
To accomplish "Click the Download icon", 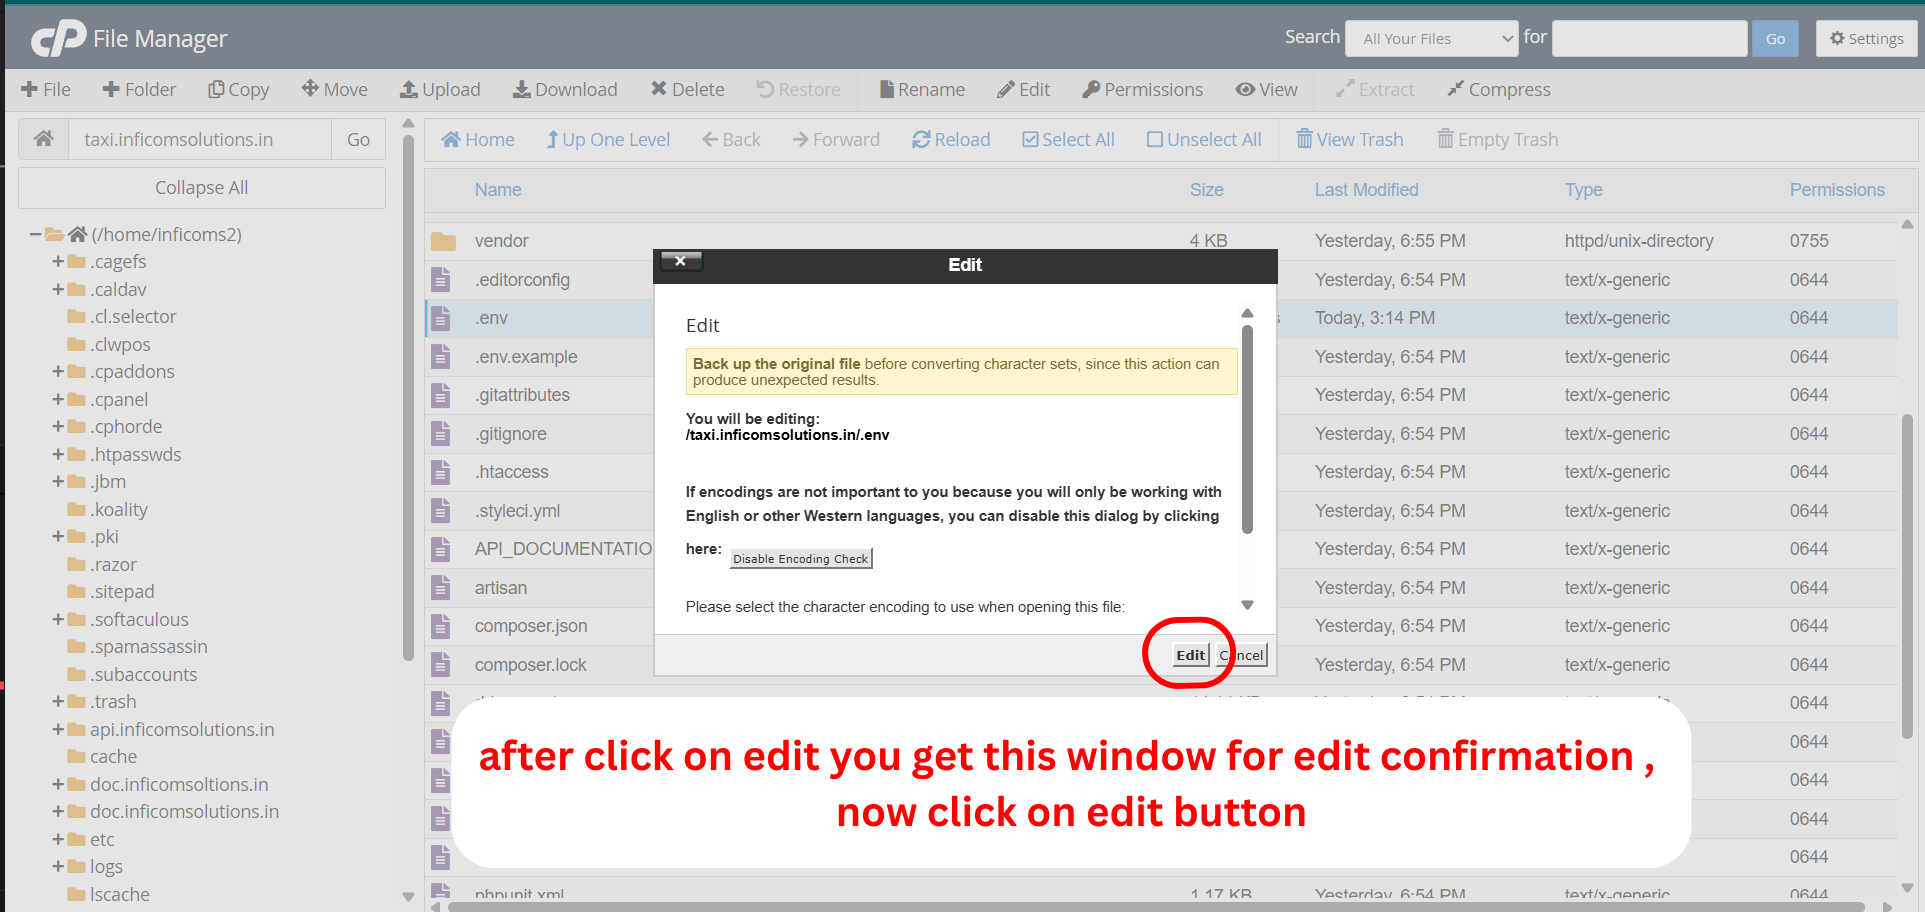I will (565, 89).
